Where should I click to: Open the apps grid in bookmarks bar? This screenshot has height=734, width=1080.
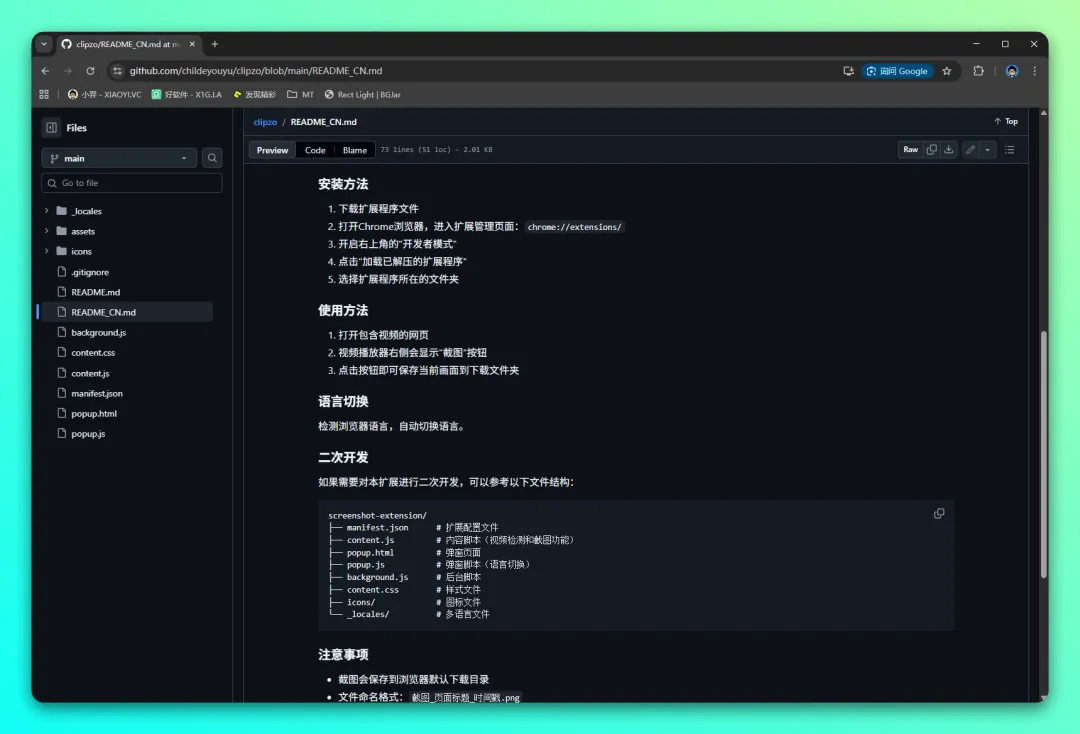click(44, 94)
